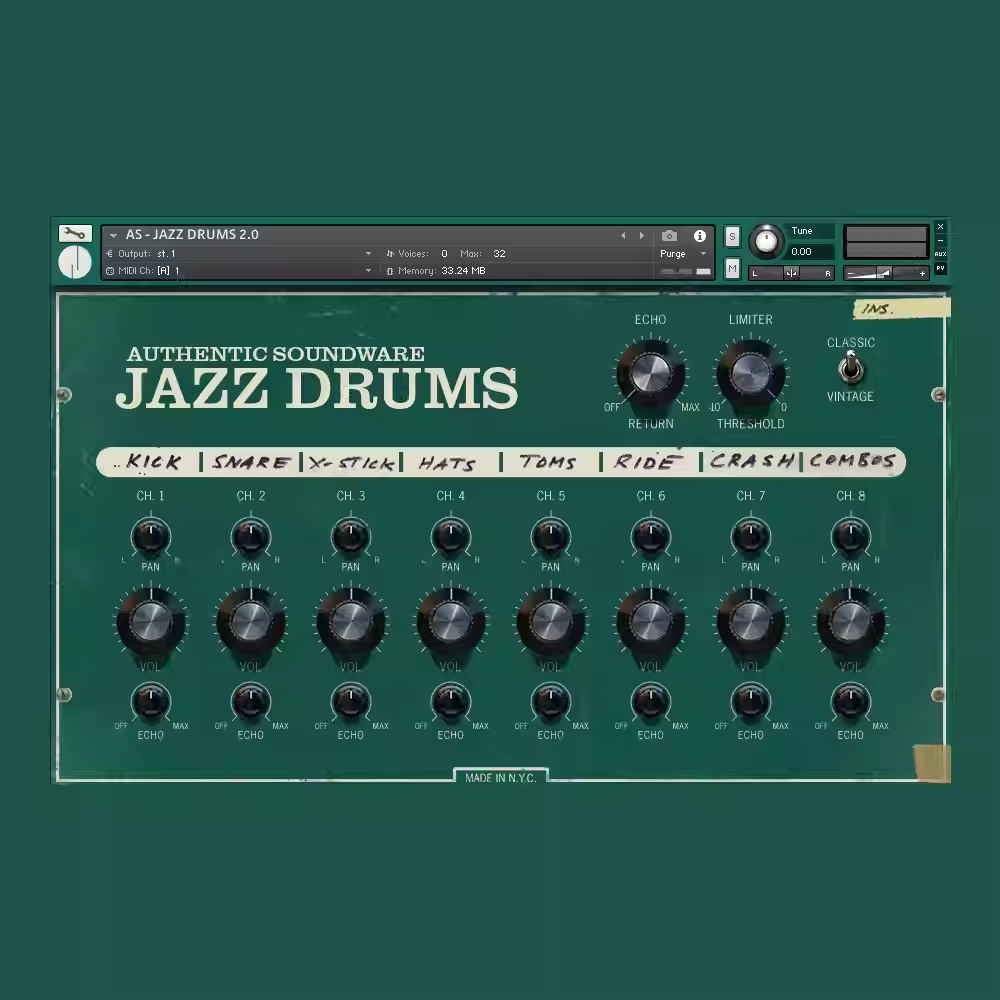The height and width of the screenshot is (1000, 1000).
Task: Click the MADE IN N.Y.C. label
Action: coord(501,777)
